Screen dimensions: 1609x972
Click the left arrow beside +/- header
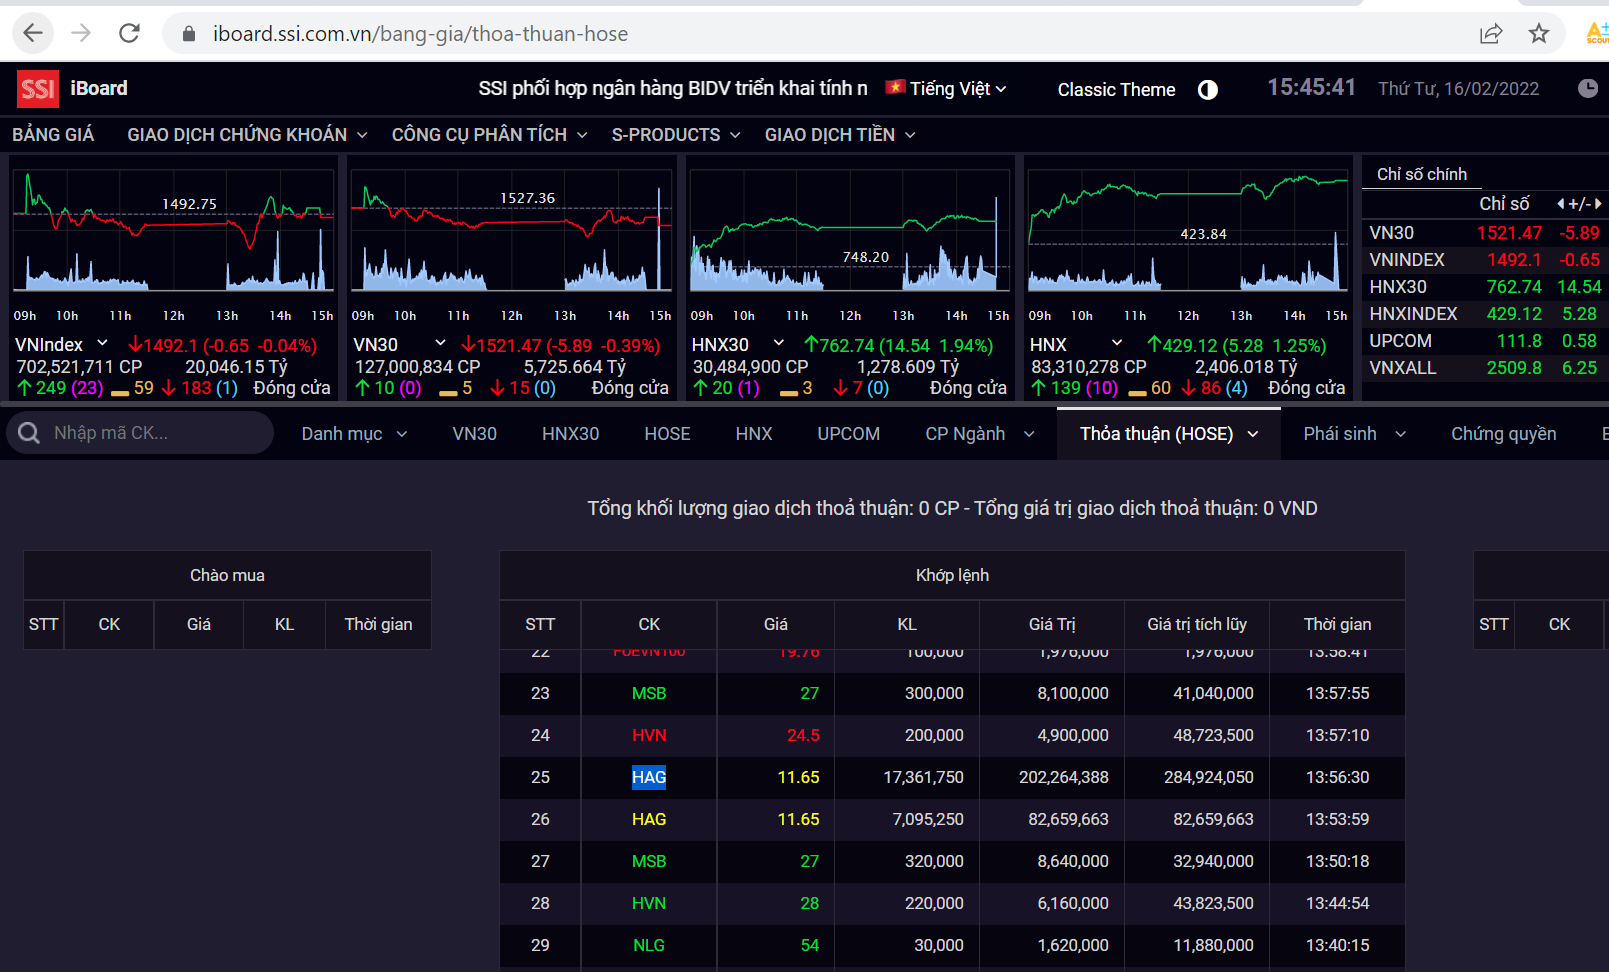[x=1561, y=204]
